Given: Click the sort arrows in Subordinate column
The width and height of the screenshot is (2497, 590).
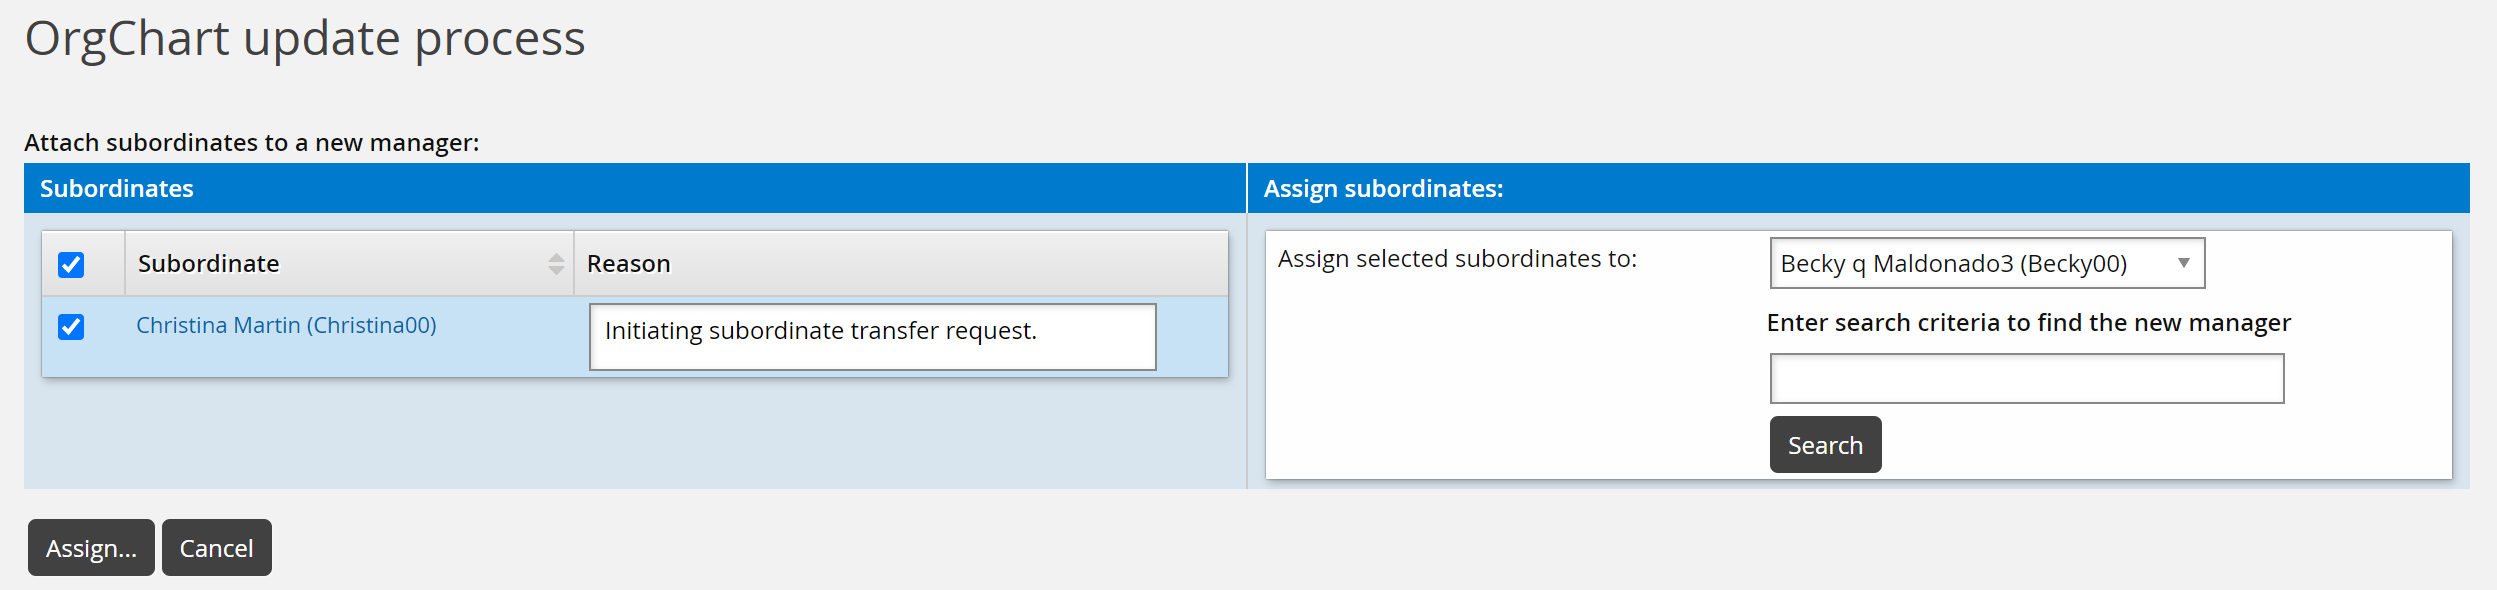Looking at the screenshot, I should [x=556, y=264].
